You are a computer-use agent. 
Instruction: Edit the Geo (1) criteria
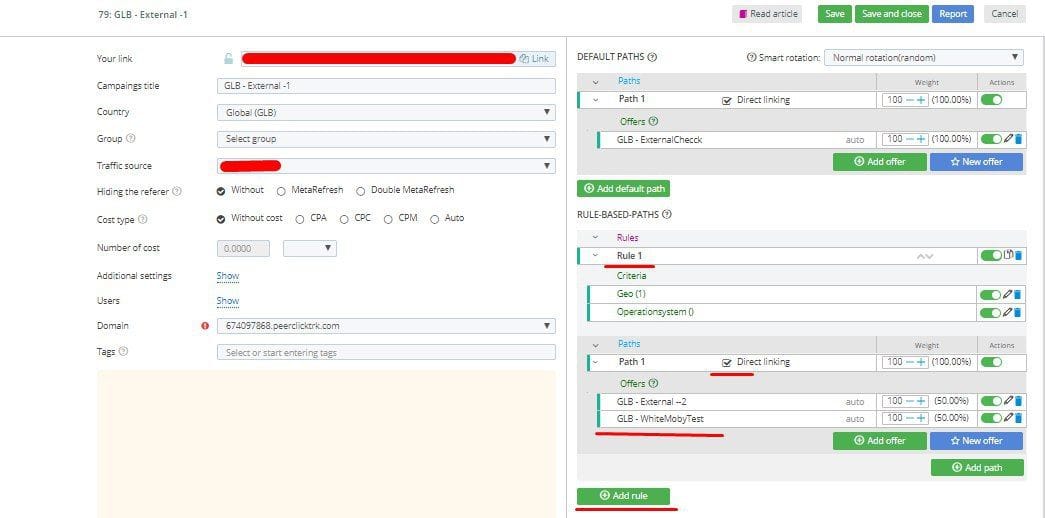[1008, 295]
